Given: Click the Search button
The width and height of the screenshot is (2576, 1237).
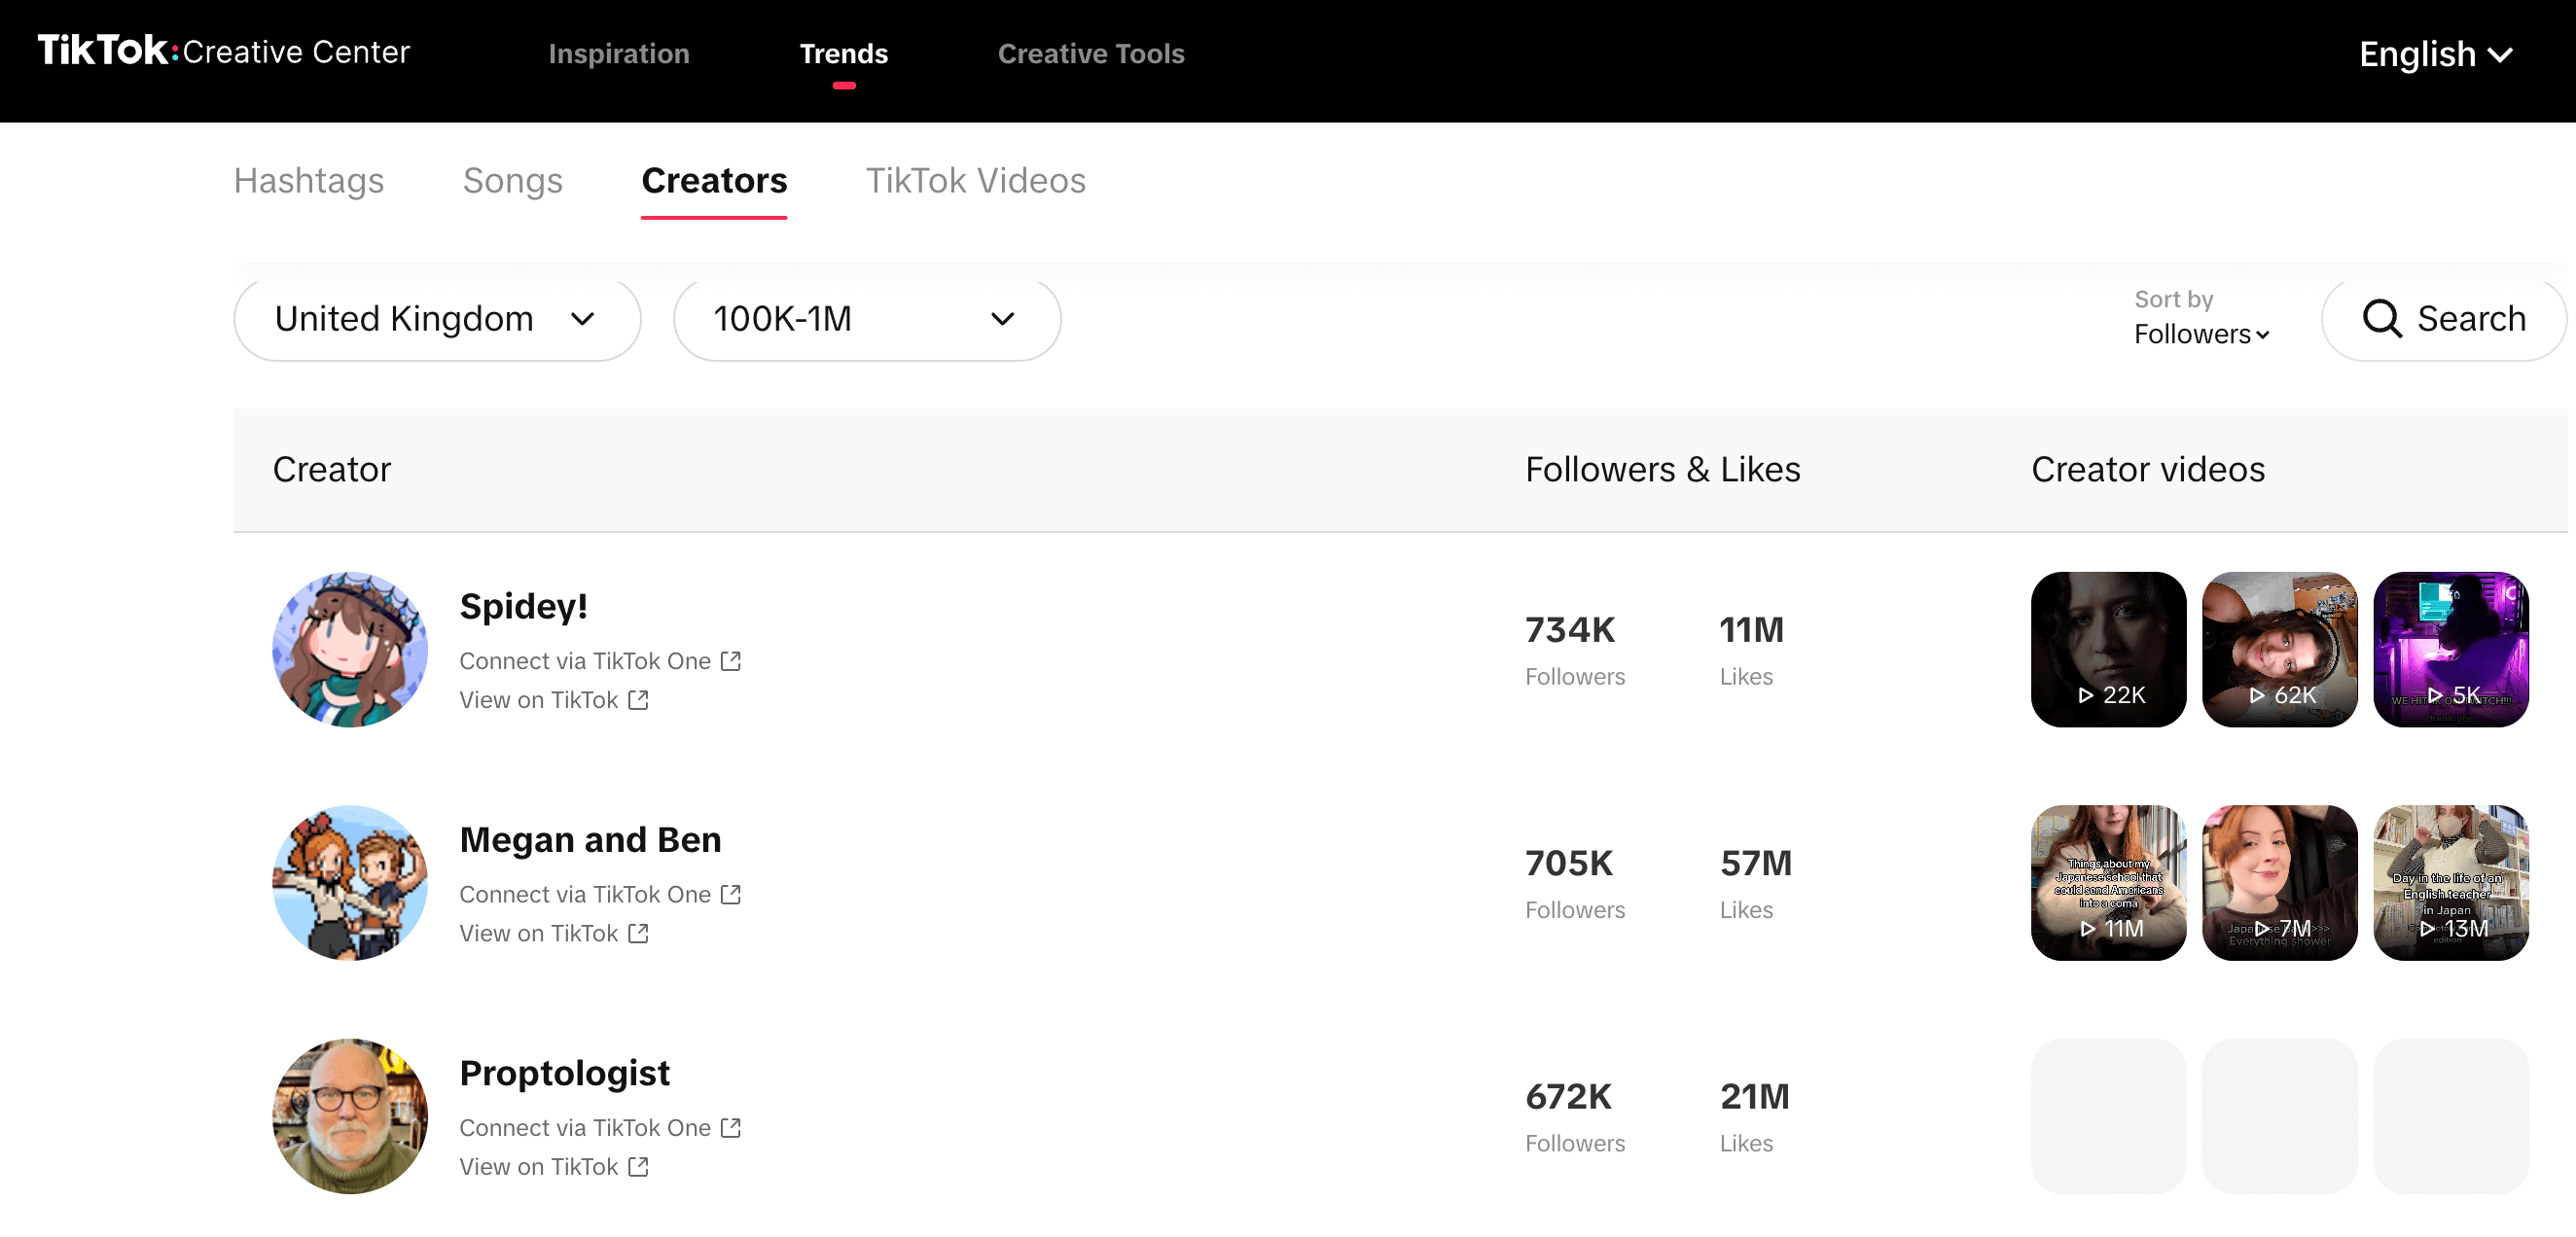Looking at the screenshot, I should [x=2443, y=318].
